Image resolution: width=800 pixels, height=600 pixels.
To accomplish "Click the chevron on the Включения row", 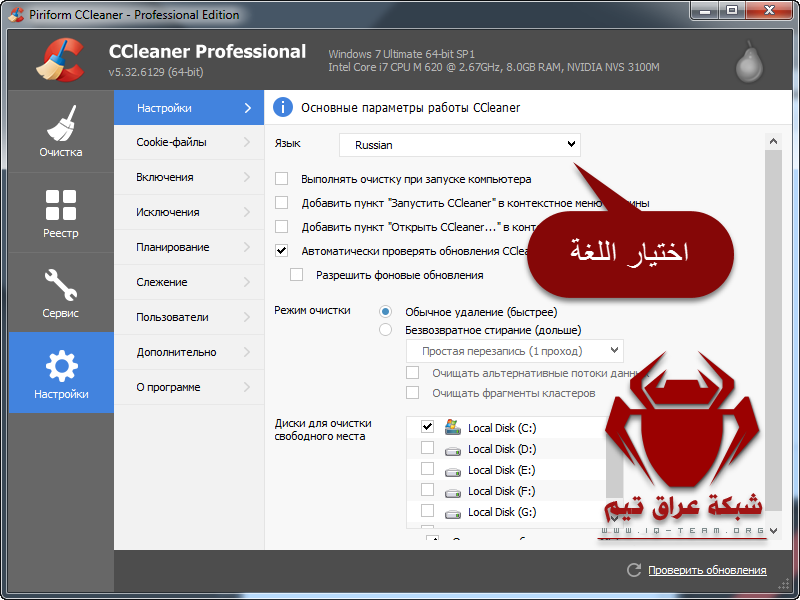I will point(247,177).
